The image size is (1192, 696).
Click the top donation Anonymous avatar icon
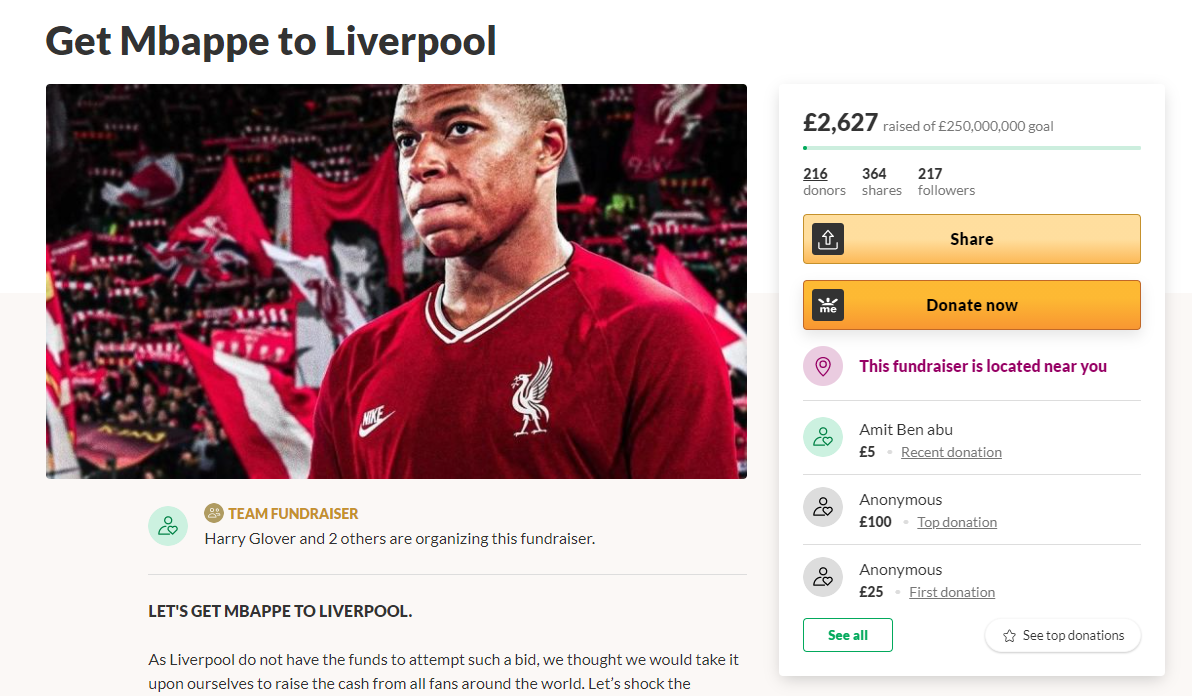click(x=822, y=507)
